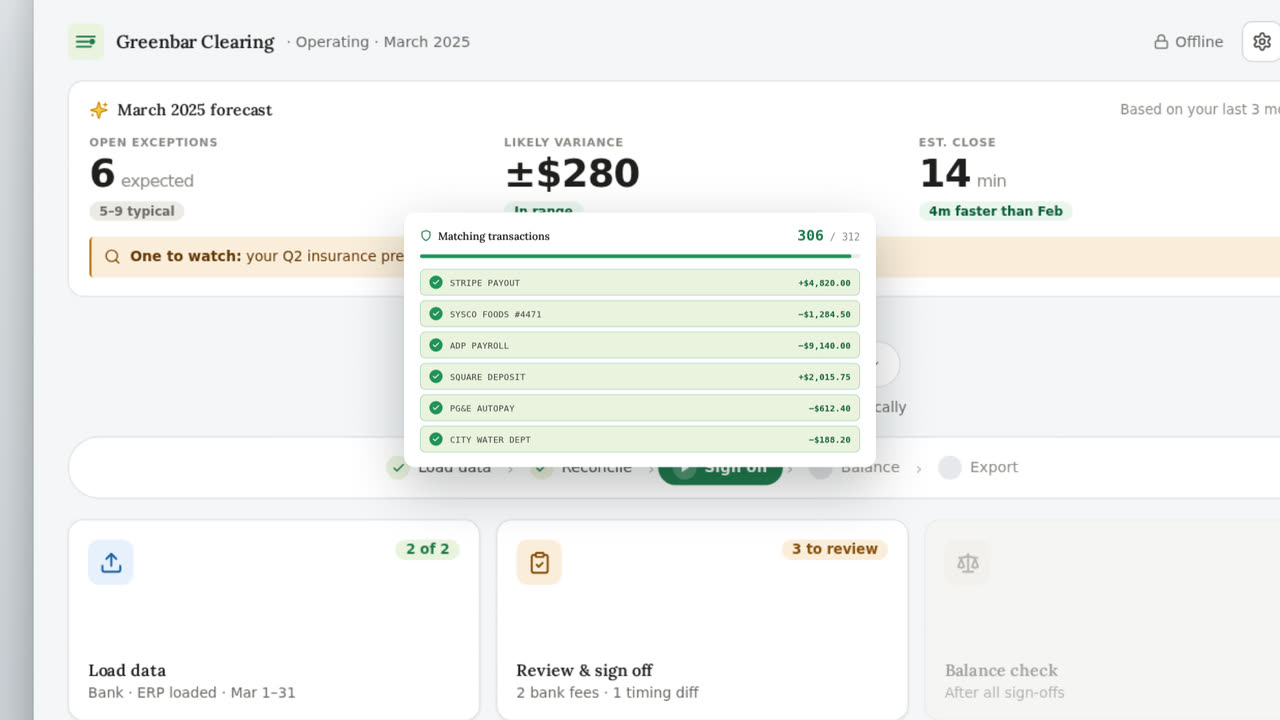Click the +$4,820.00 amount

[824, 283]
